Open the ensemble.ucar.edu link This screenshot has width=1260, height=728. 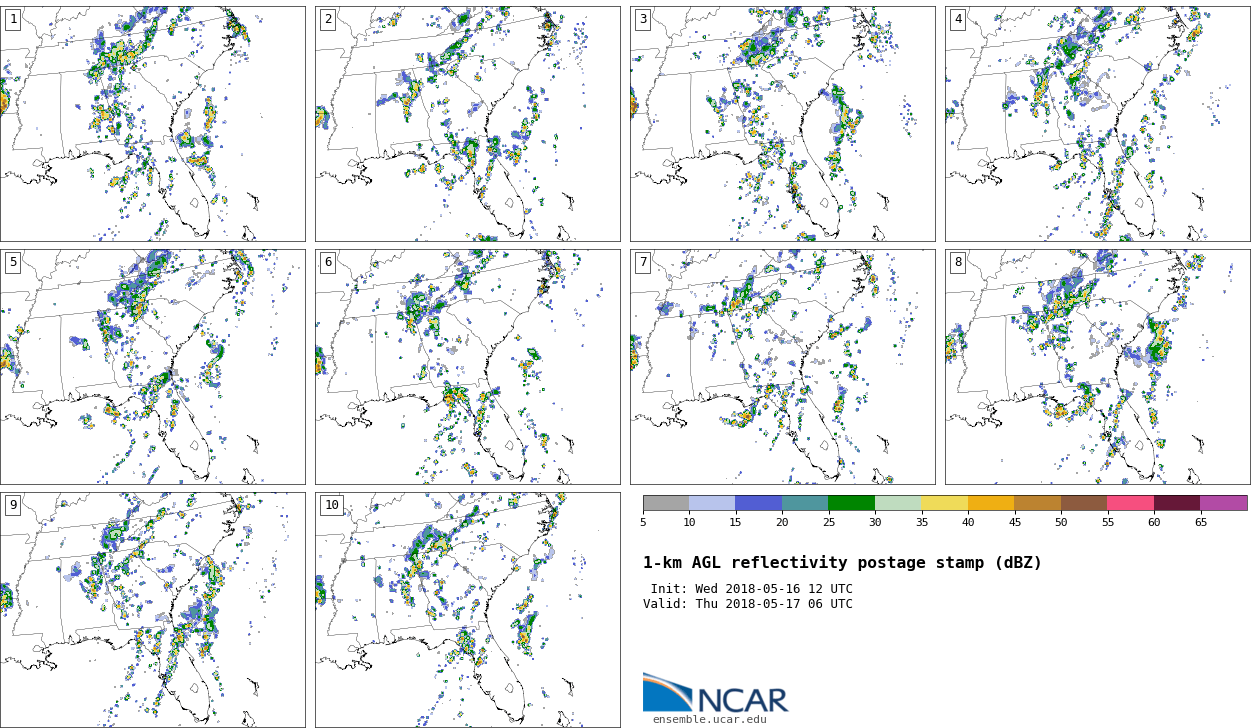pos(709,720)
